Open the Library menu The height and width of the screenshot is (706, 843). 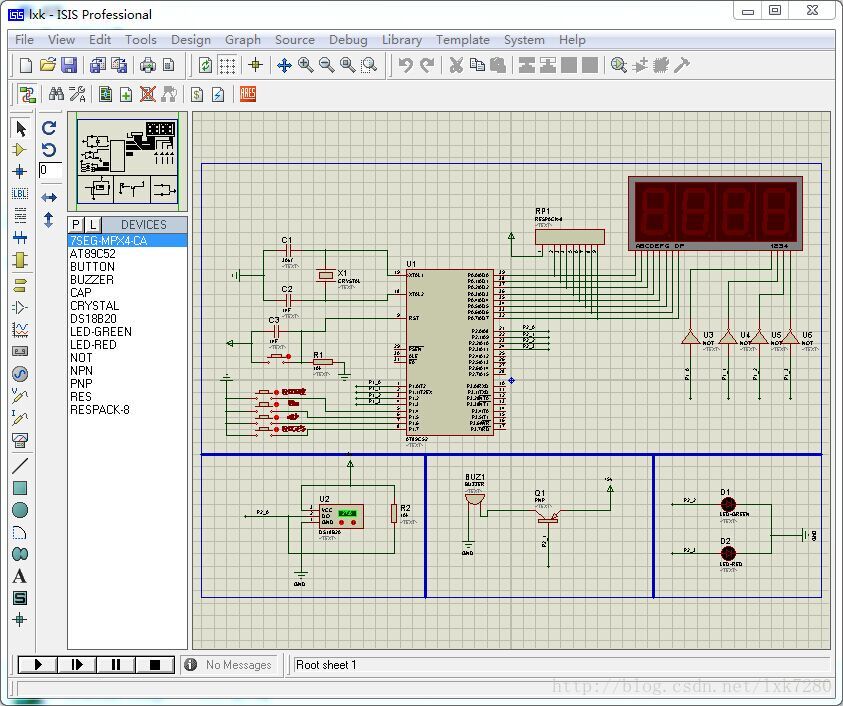(x=402, y=40)
